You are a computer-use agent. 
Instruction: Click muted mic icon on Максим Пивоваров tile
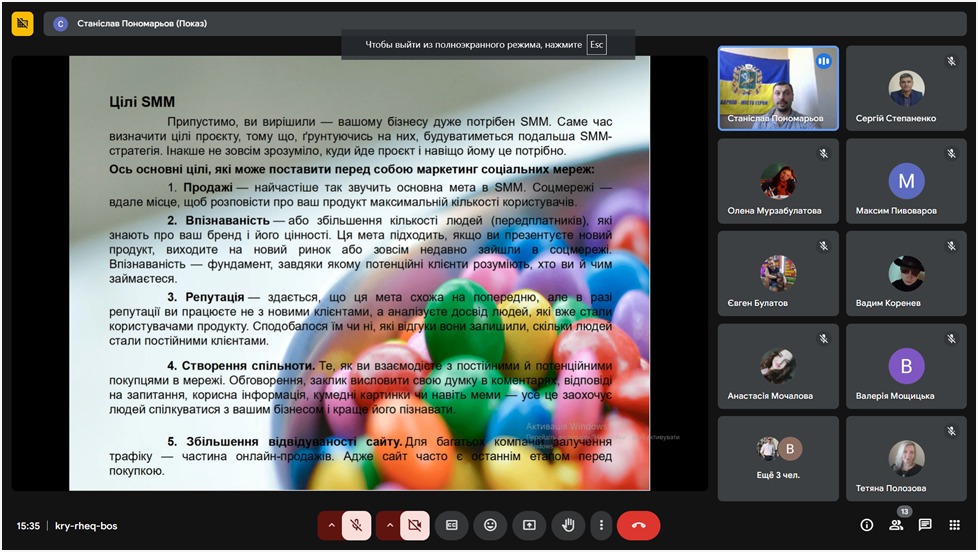[951, 153]
